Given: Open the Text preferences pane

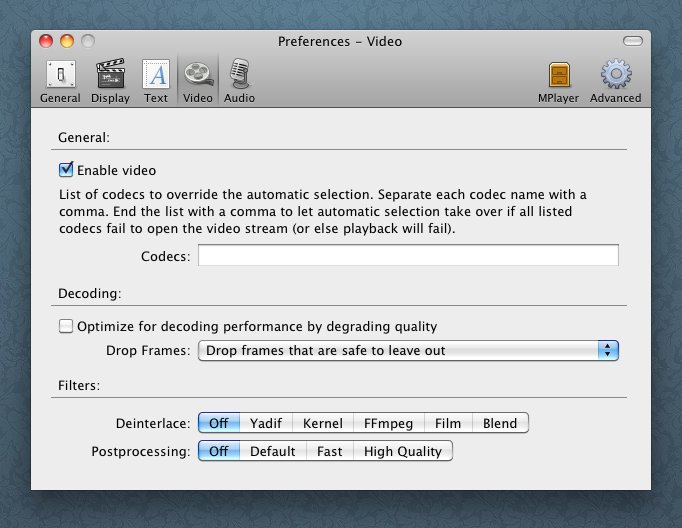Looking at the screenshot, I should click(x=156, y=80).
